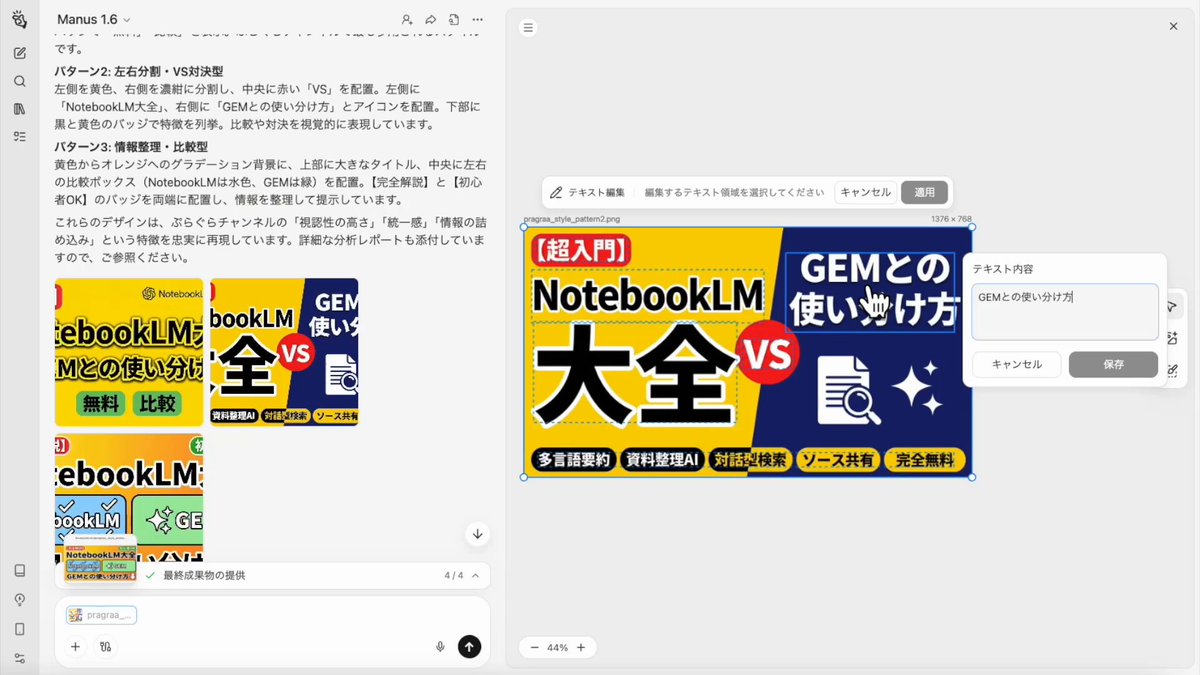Click the plus attach button in chat box
The width and height of the screenshot is (1200, 675).
[75, 647]
